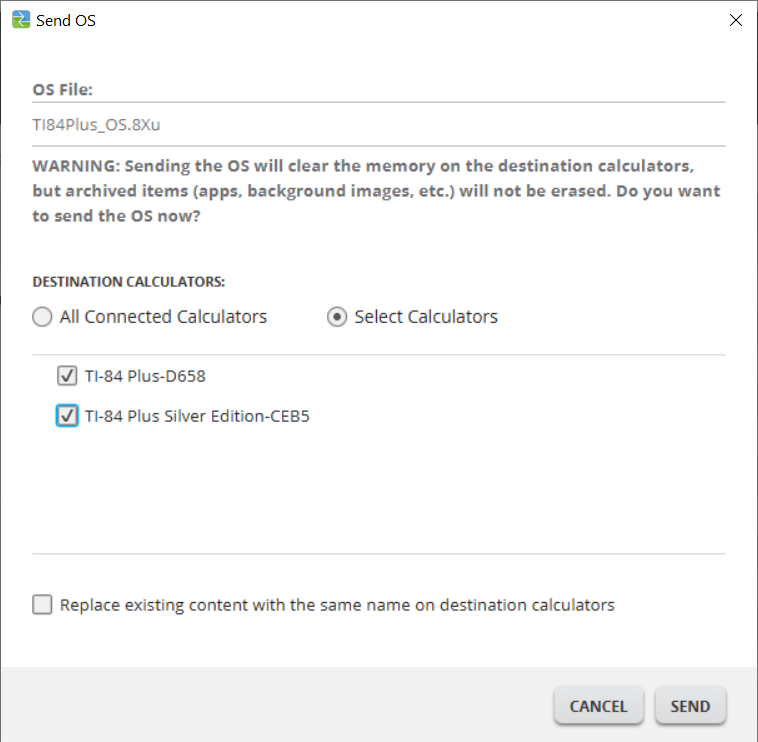
Task: Choose the Select Calculators radio button
Action: [x=338, y=317]
